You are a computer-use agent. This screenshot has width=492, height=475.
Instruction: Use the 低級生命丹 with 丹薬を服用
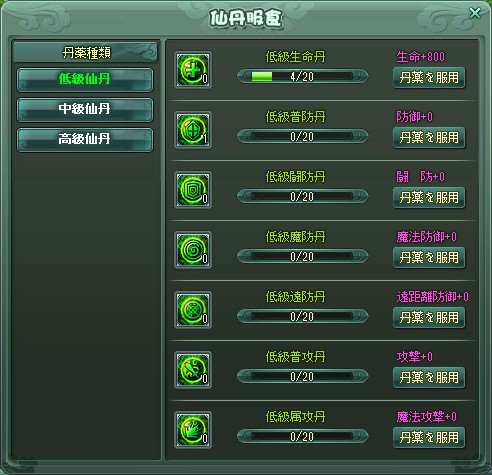point(429,78)
